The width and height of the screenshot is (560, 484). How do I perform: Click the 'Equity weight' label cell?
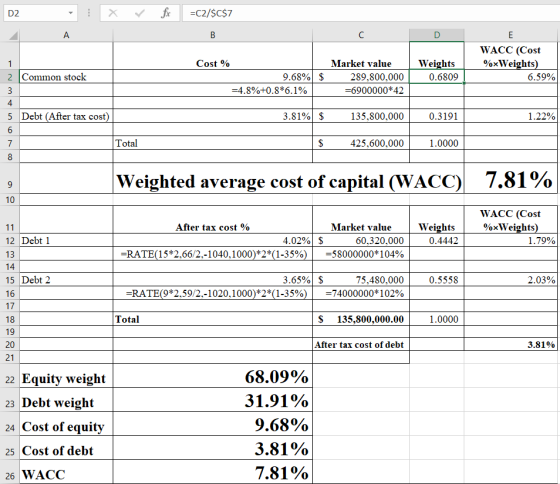[66, 376]
